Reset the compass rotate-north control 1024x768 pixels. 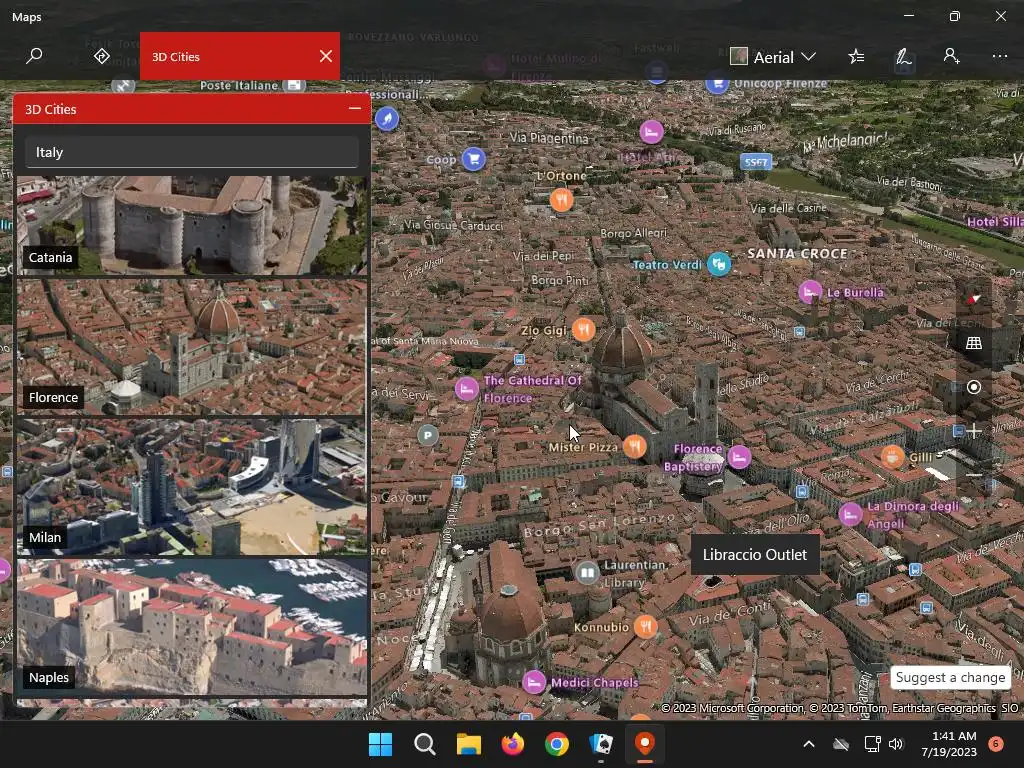pos(974,298)
